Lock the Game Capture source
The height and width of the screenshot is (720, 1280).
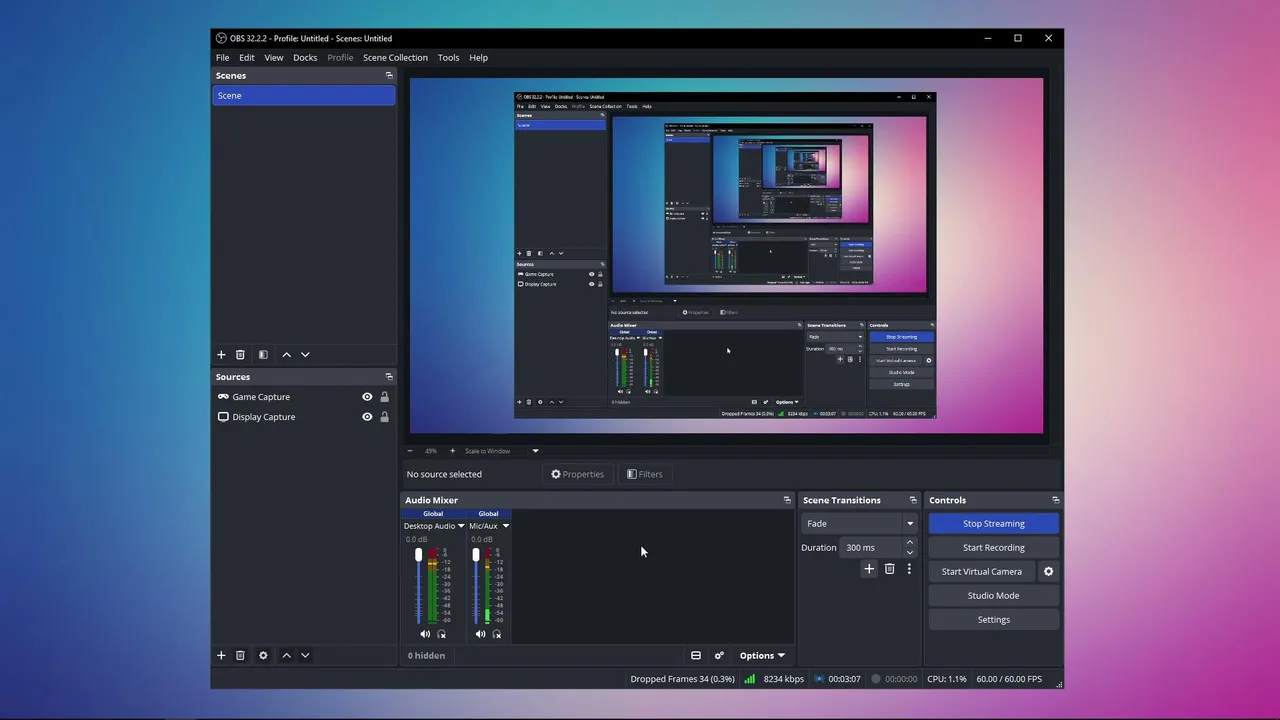tap(384, 397)
